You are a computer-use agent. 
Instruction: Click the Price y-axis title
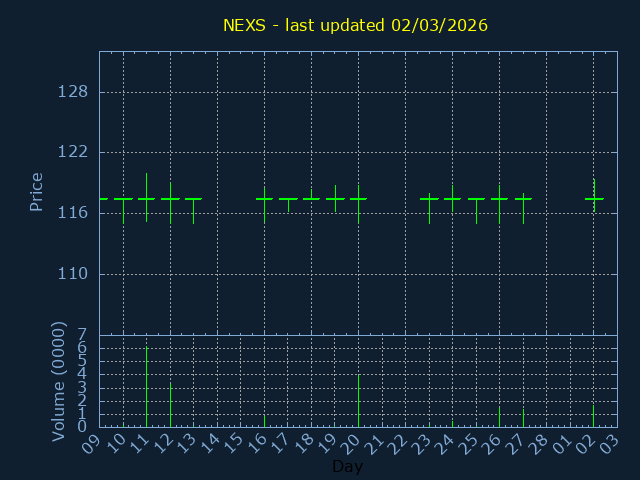[37, 192]
